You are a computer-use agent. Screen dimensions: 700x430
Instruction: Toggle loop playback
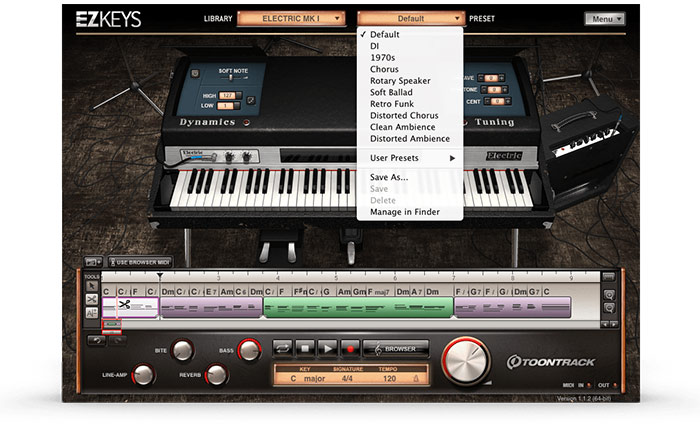coord(283,349)
